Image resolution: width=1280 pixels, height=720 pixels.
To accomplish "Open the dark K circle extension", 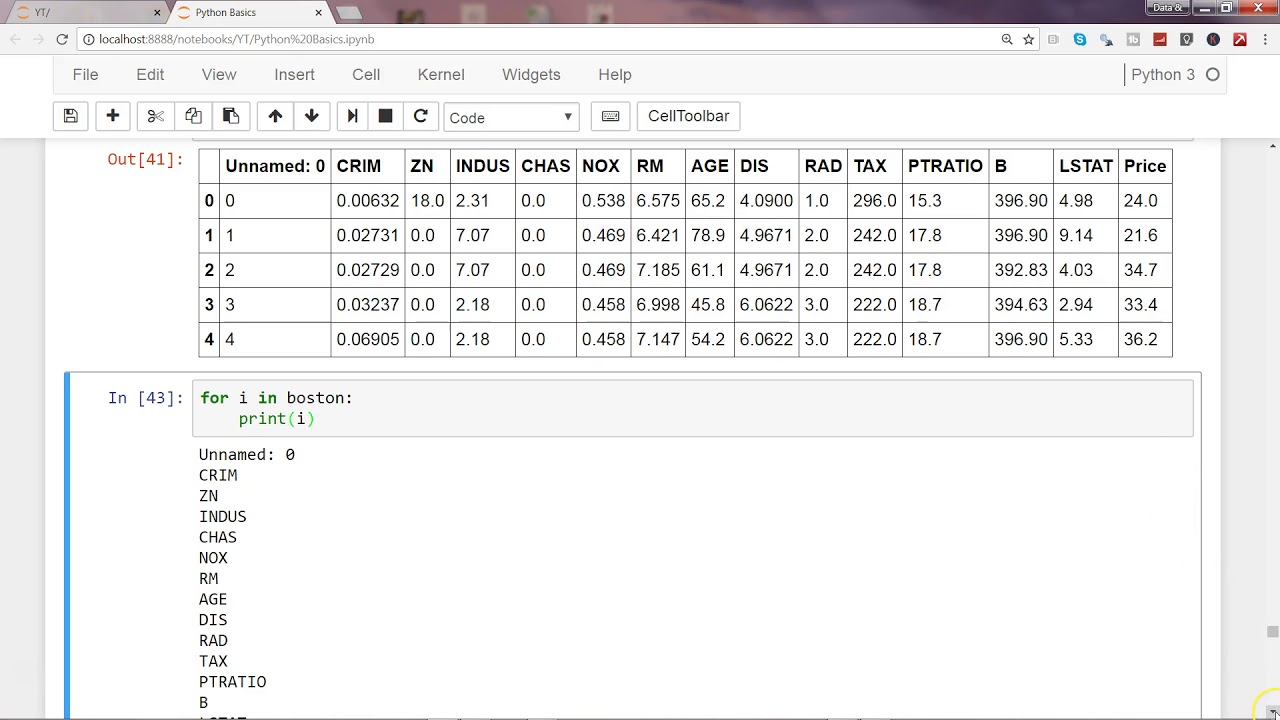I will tap(1213, 39).
